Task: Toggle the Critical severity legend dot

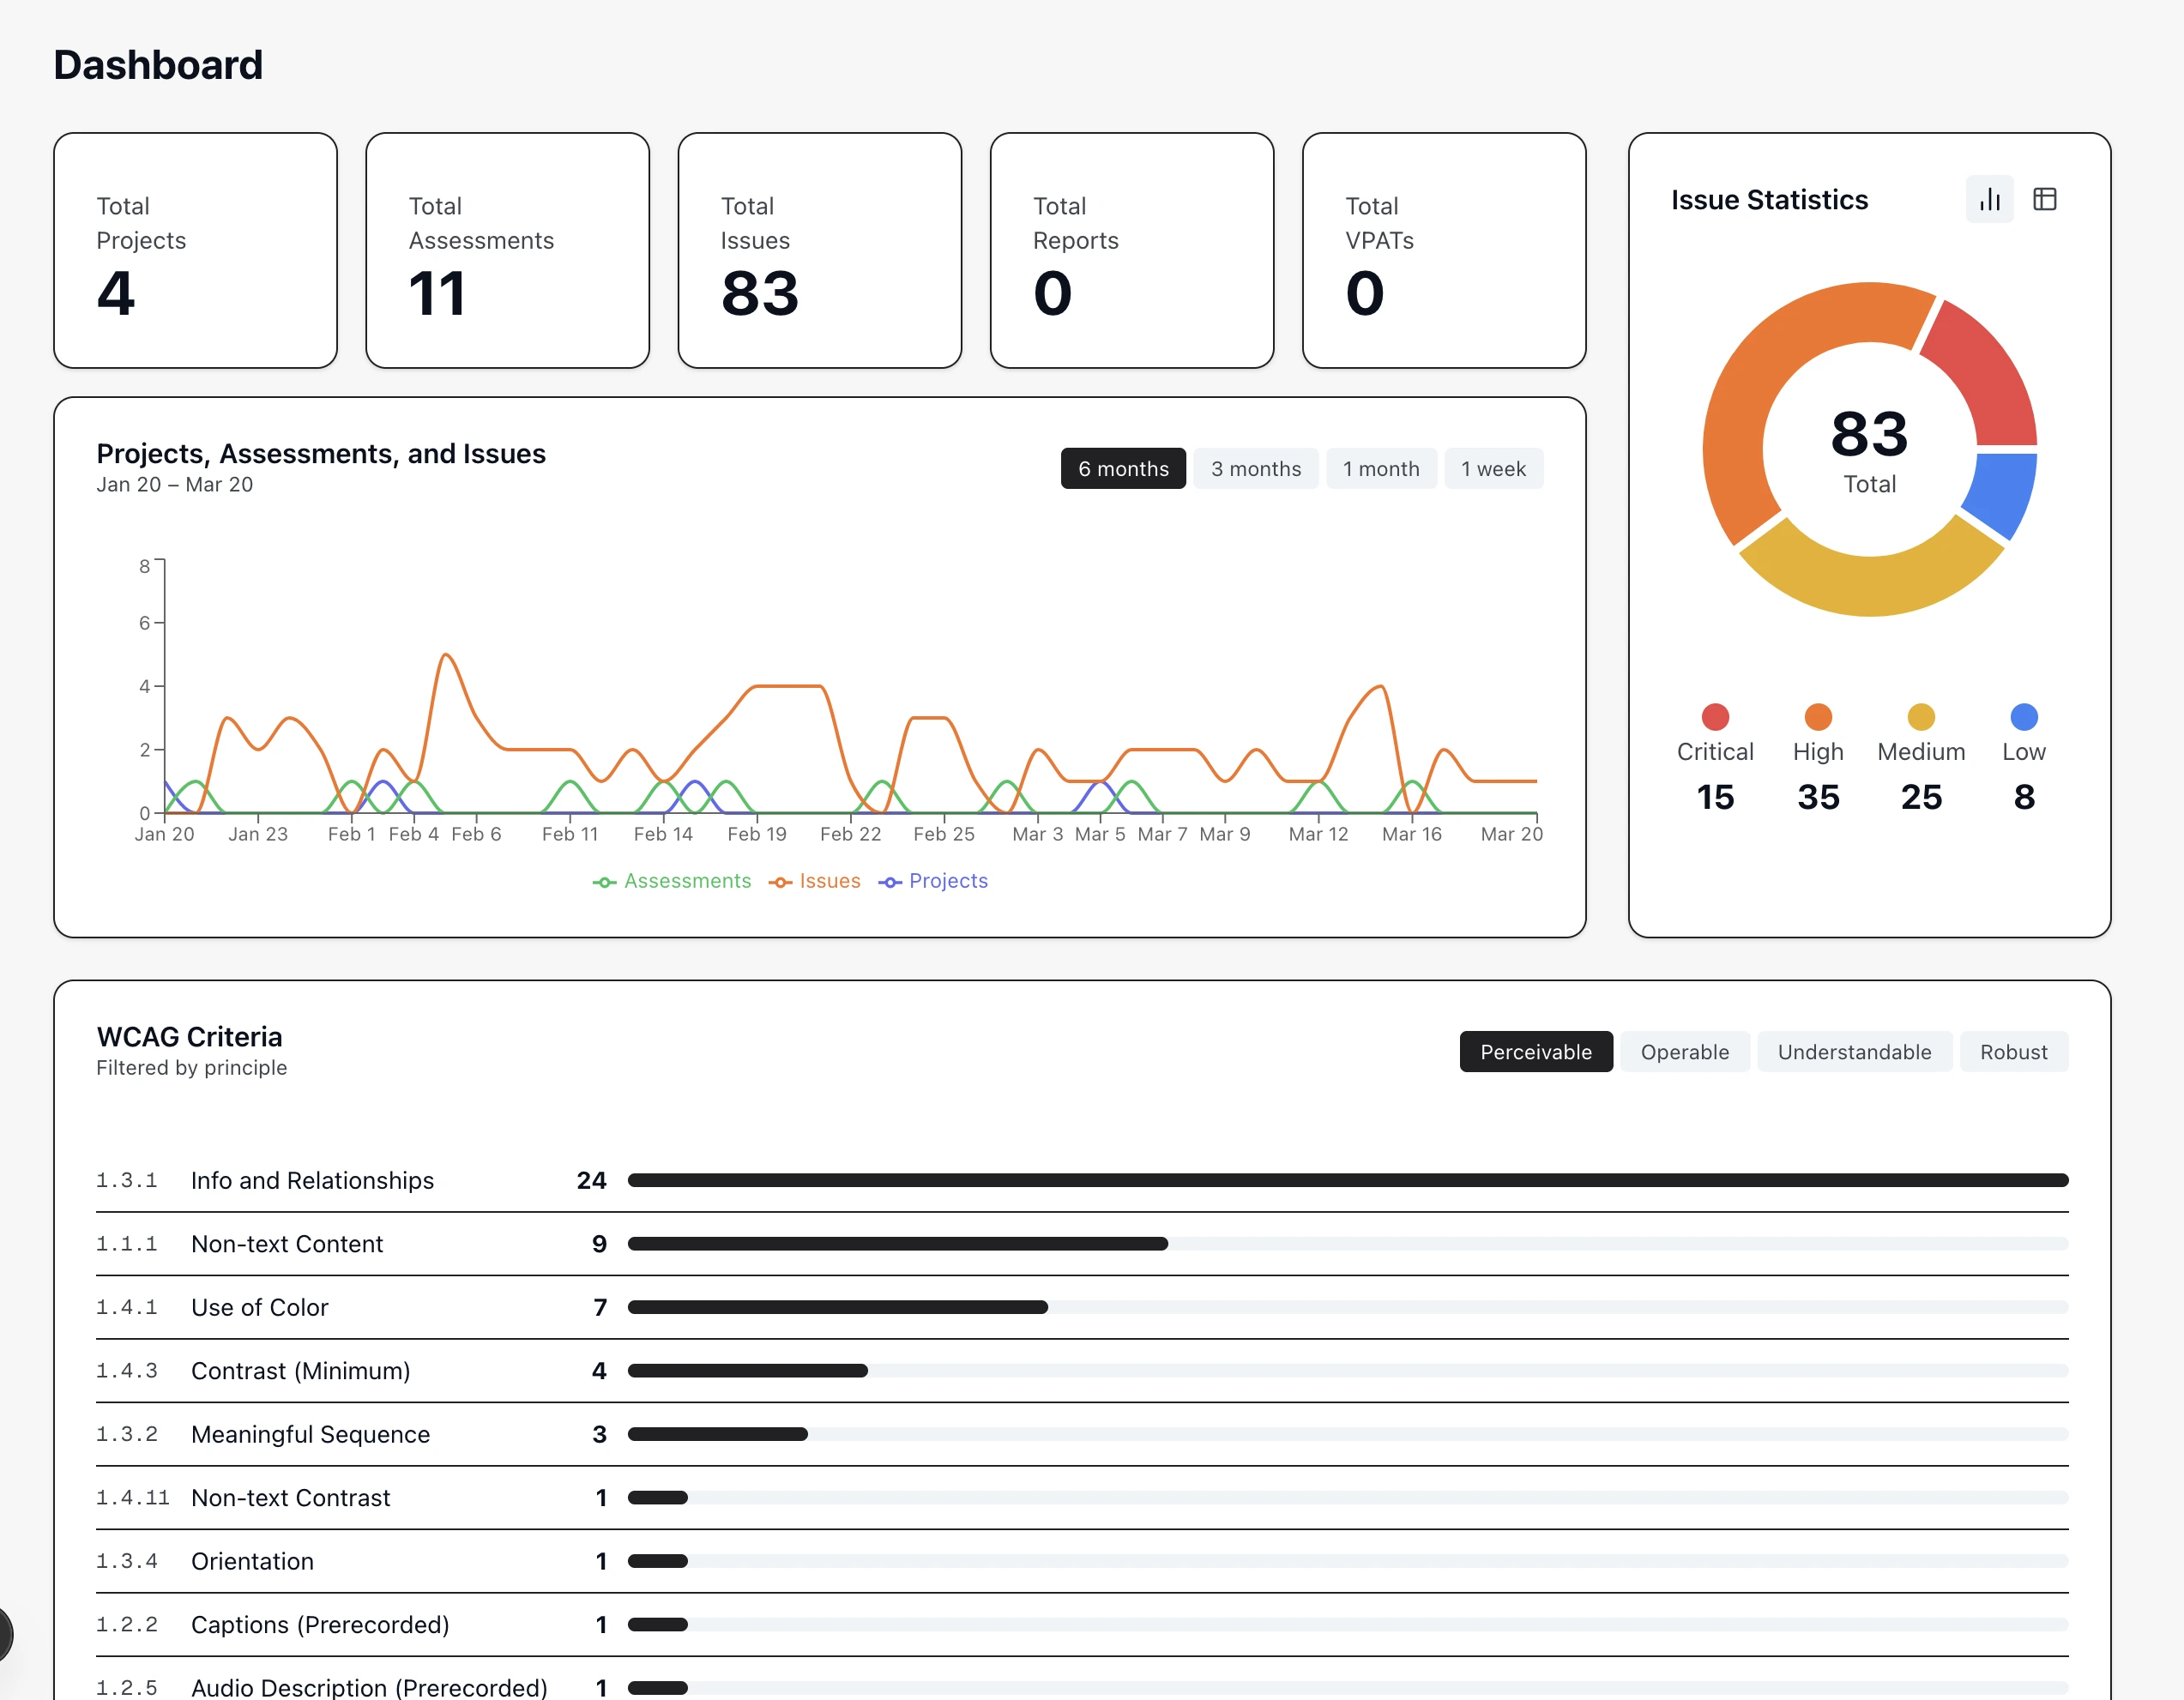Action: coord(1716,716)
